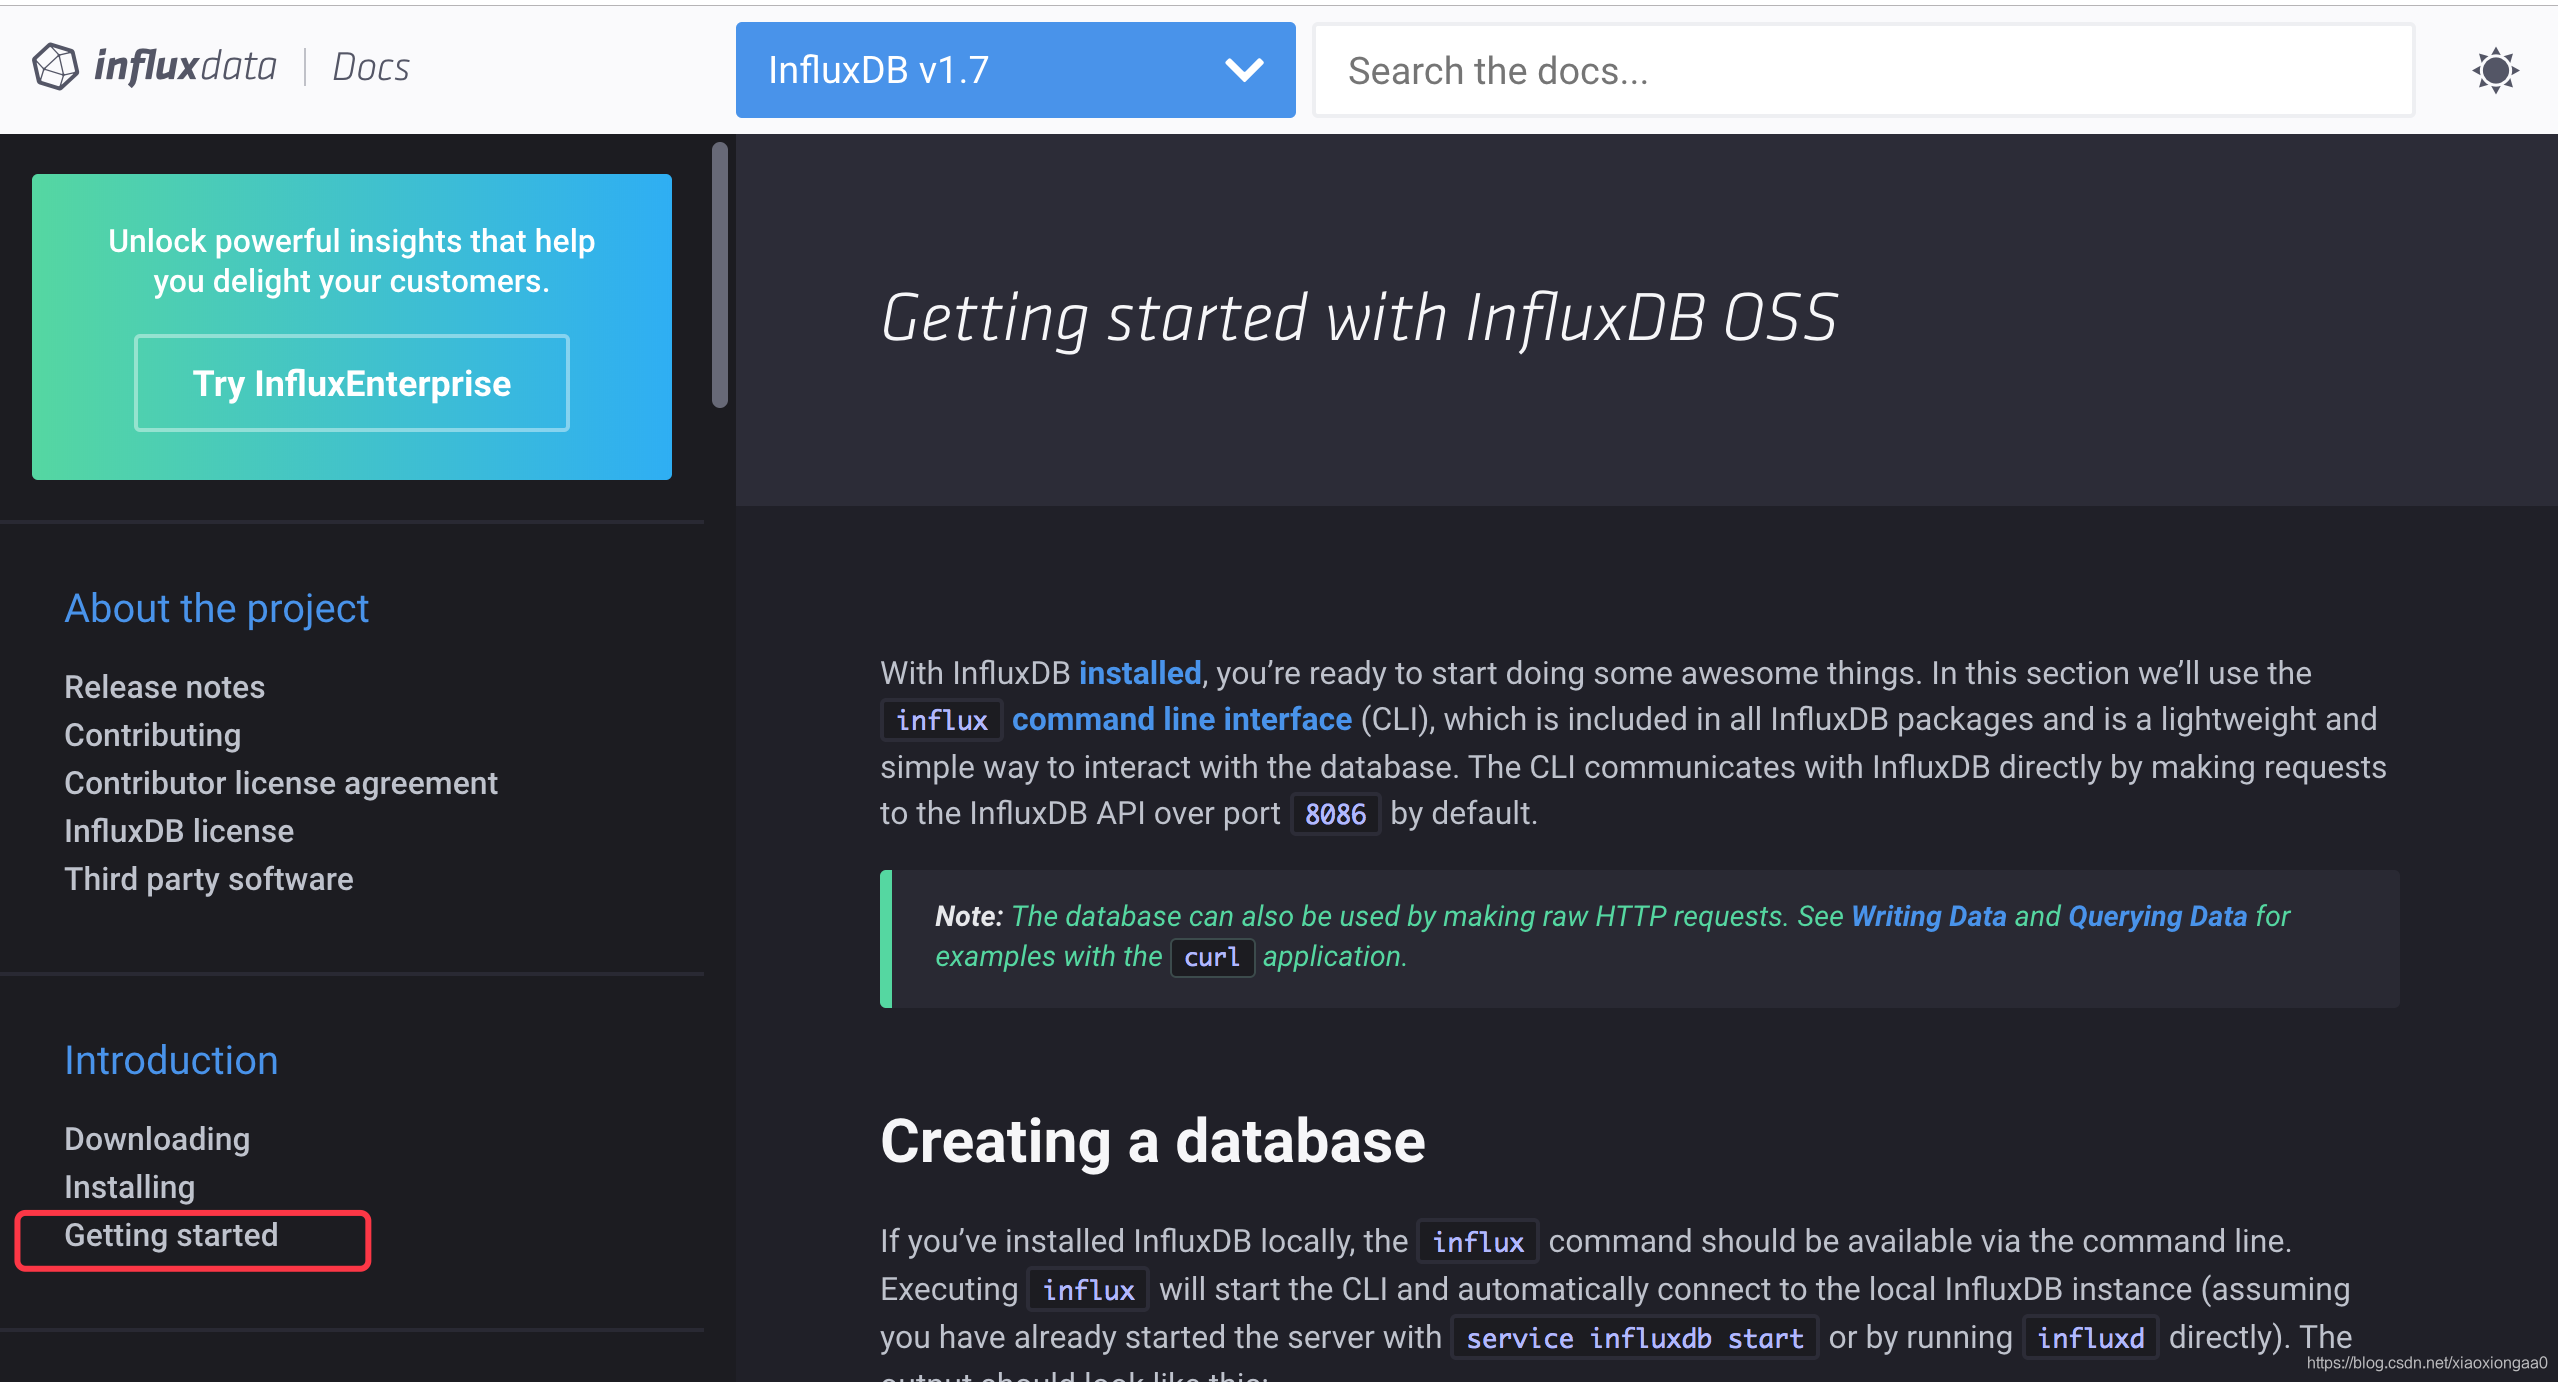The height and width of the screenshot is (1382, 2558).
Task: Focus the Search the docs field
Action: [1863, 71]
